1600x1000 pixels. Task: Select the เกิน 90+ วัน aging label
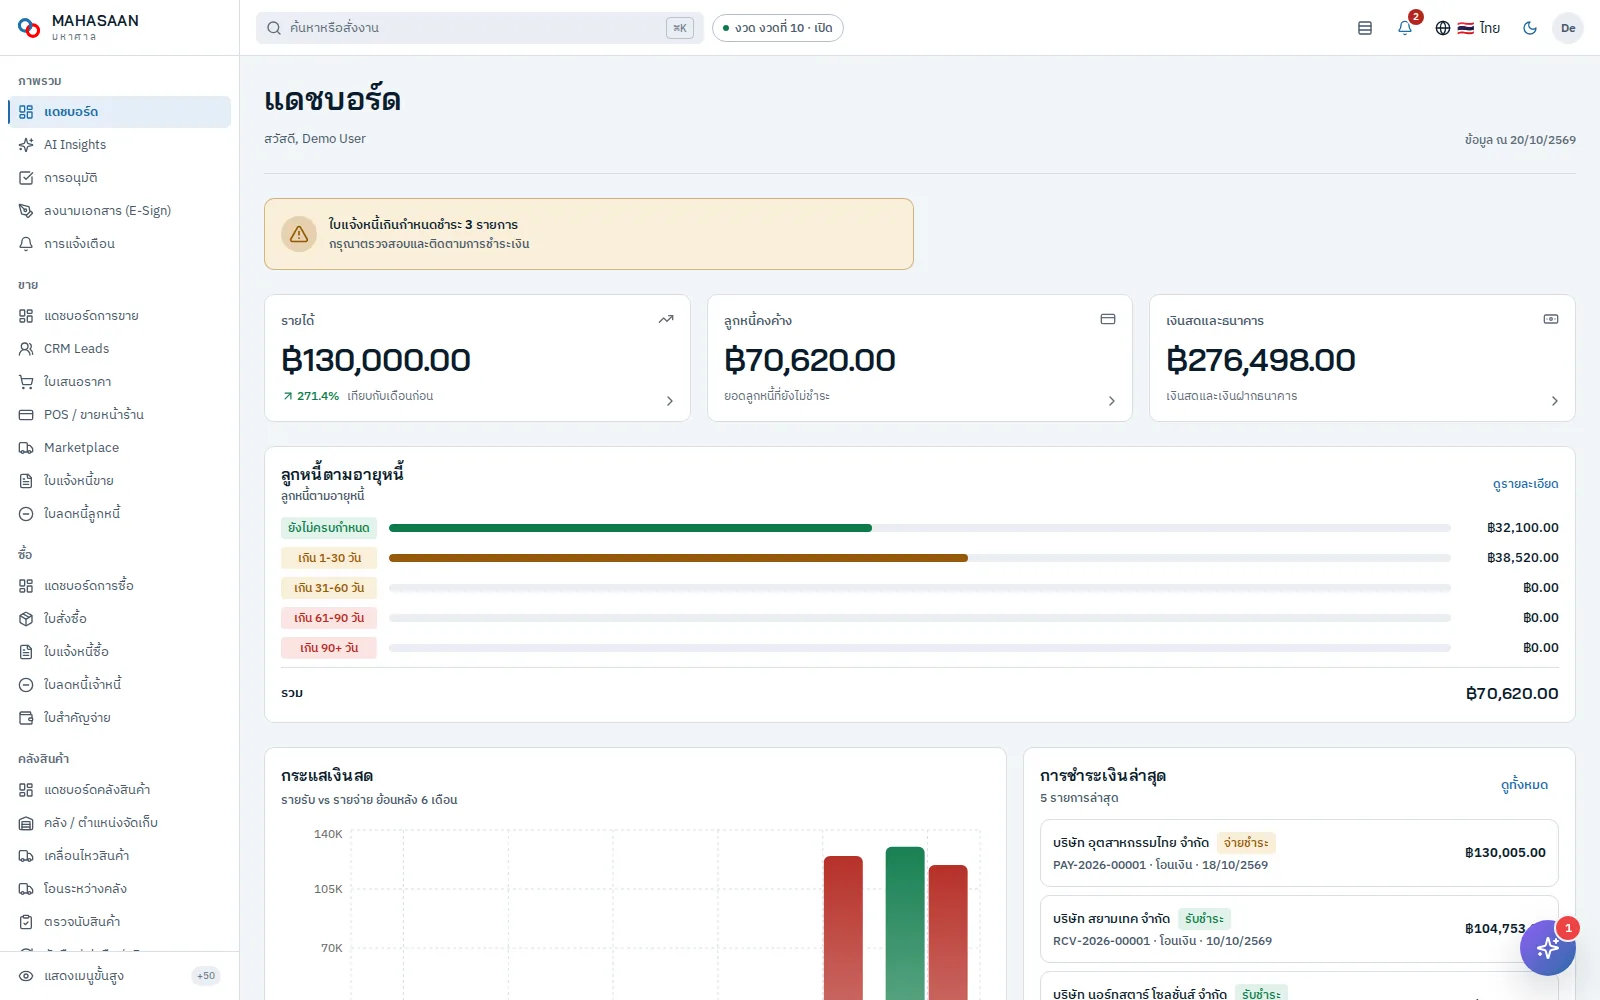pyautogui.click(x=329, y=648)
